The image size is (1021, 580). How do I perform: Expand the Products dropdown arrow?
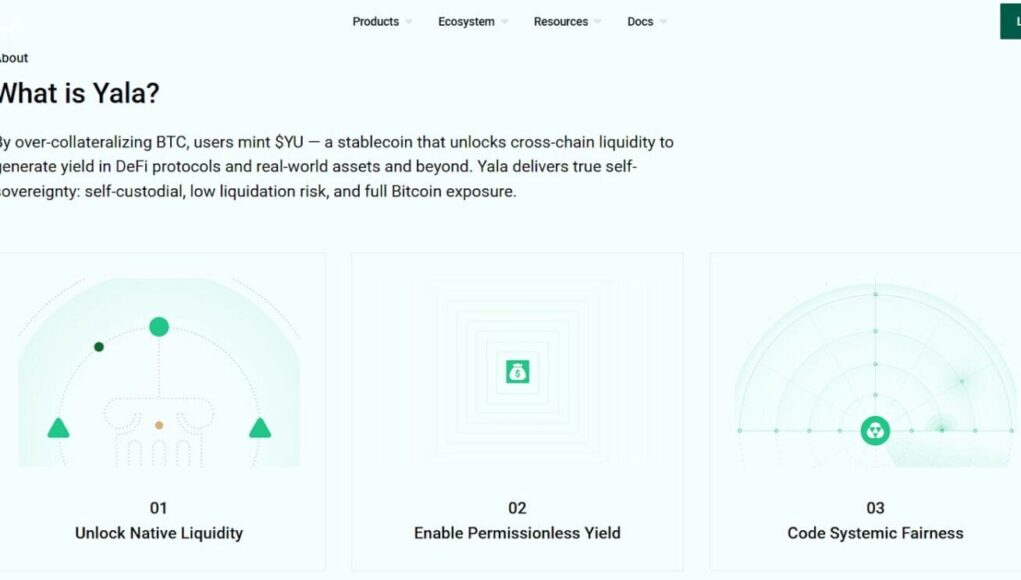(x=408, y=22)
